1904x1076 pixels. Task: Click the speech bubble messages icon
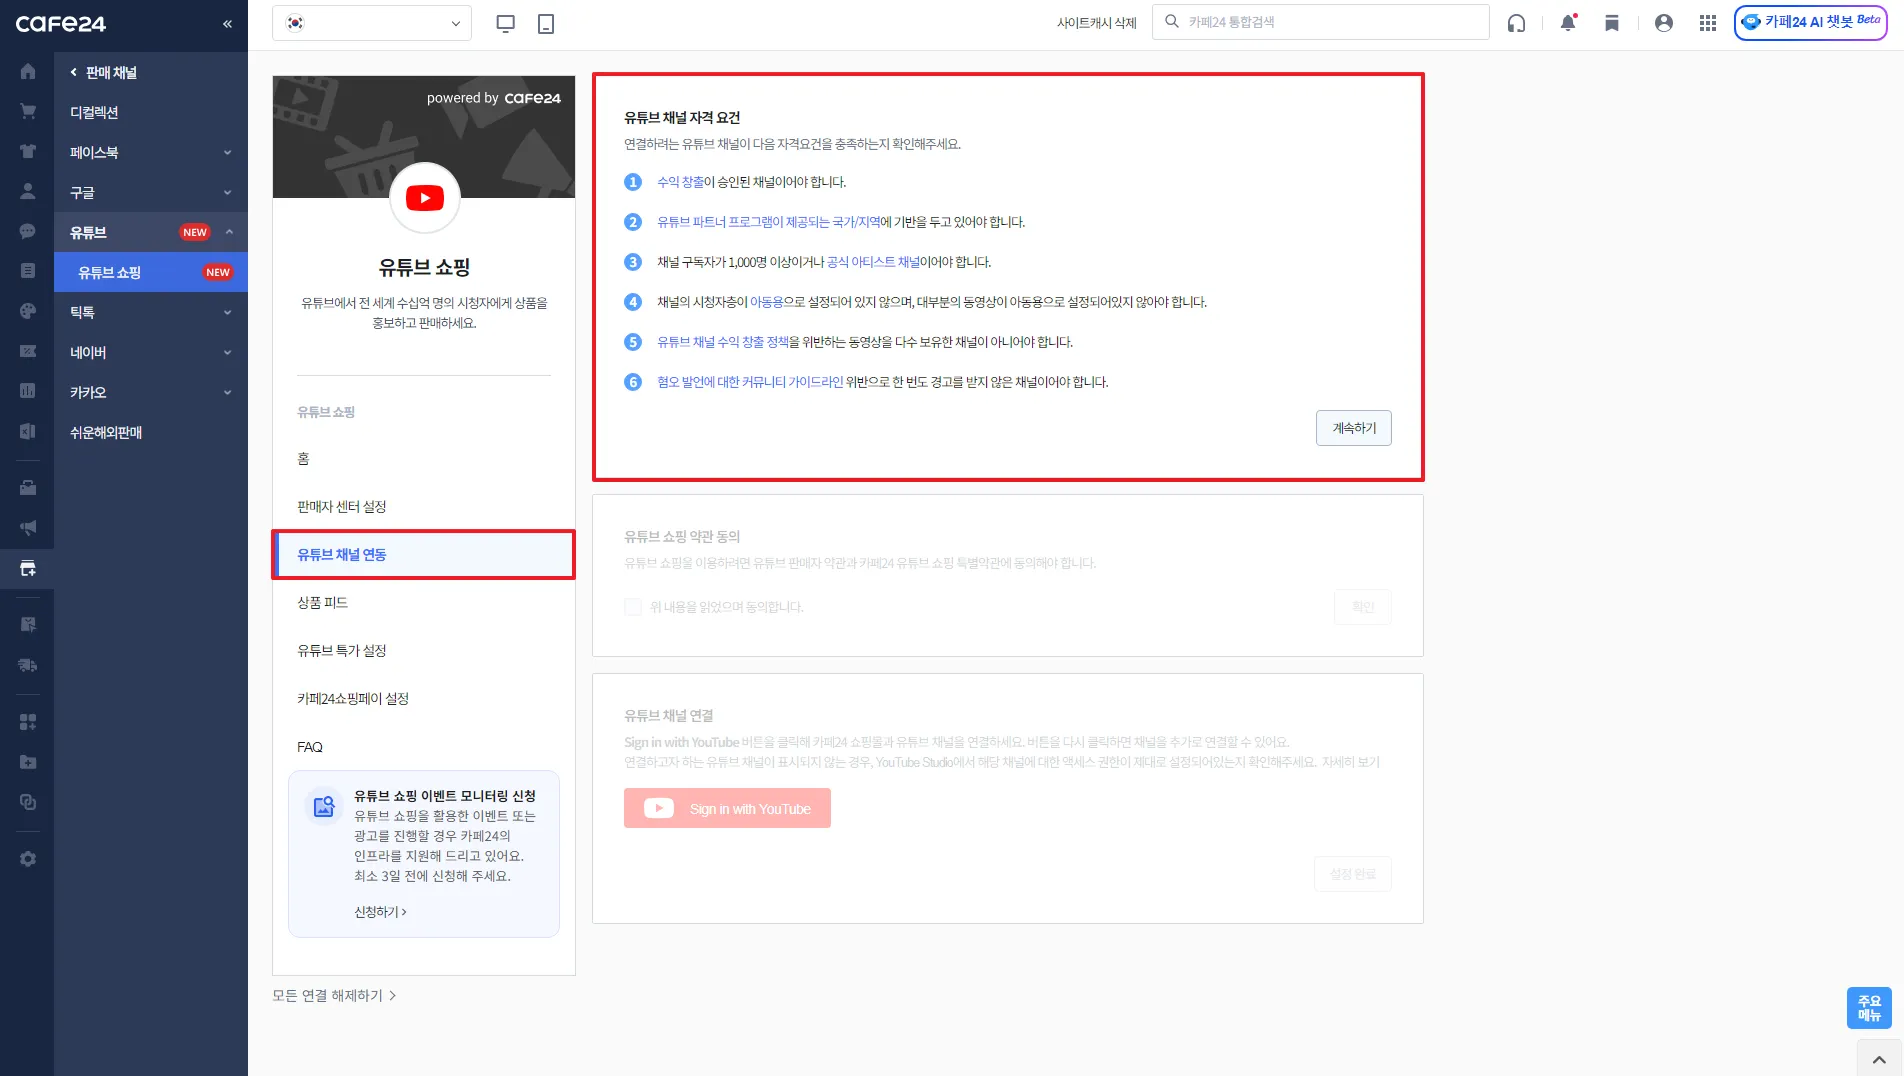click(28, 231)
